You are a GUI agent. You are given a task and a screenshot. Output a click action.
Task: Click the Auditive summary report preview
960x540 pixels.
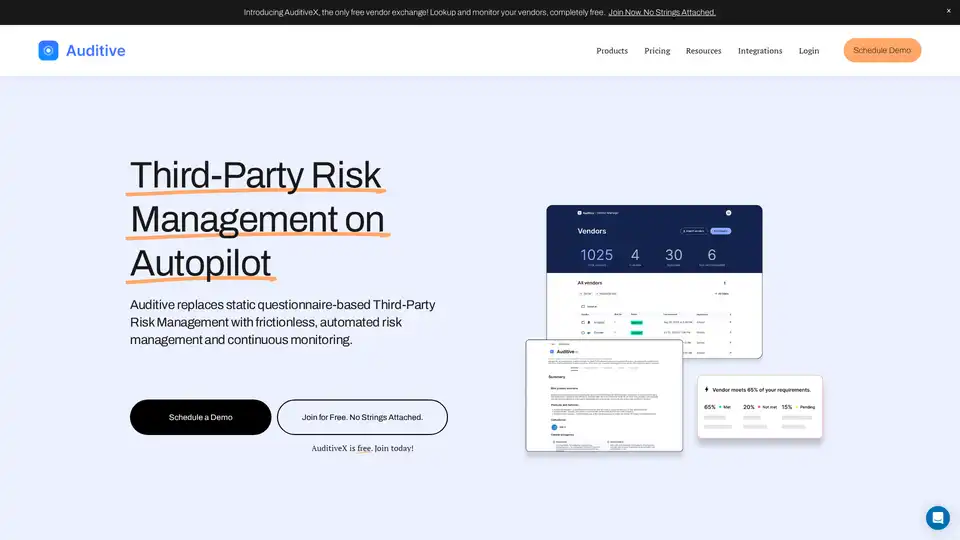pos(604,395)
